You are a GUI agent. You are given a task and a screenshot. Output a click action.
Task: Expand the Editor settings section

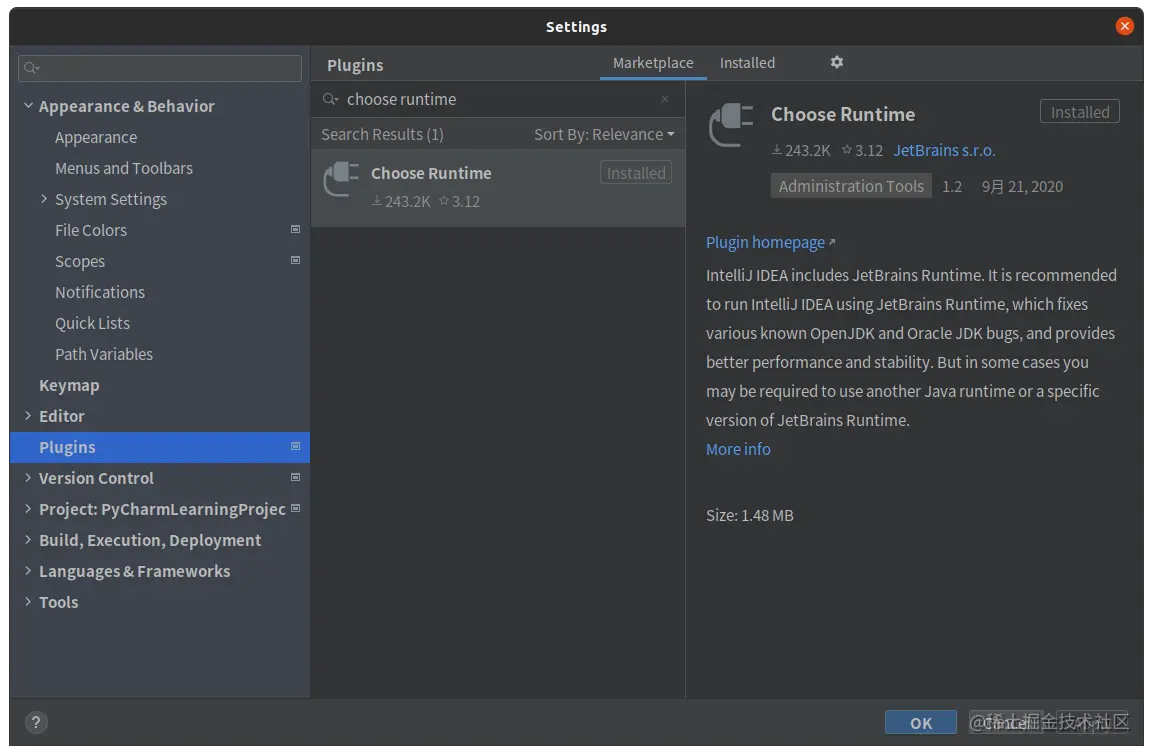coord(28,416)
